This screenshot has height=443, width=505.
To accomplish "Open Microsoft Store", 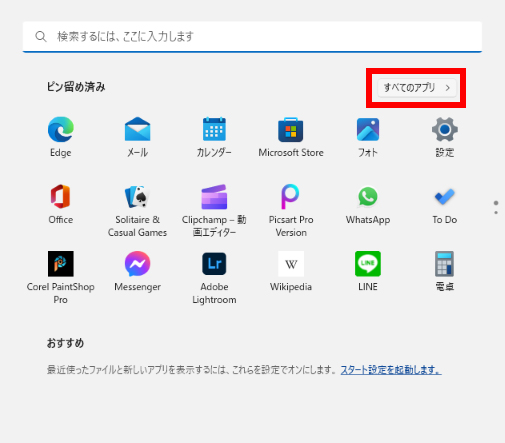I will click(291, 137).
